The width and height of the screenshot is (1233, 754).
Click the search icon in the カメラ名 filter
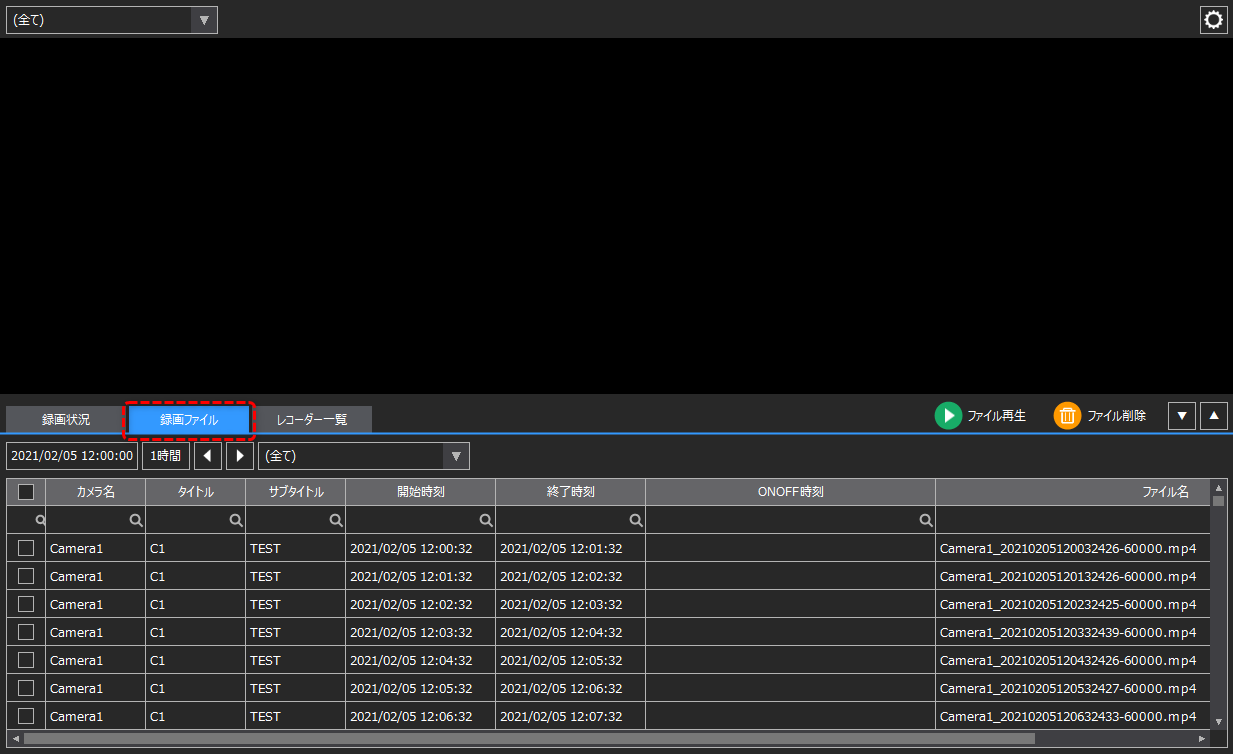pos(136,519)
